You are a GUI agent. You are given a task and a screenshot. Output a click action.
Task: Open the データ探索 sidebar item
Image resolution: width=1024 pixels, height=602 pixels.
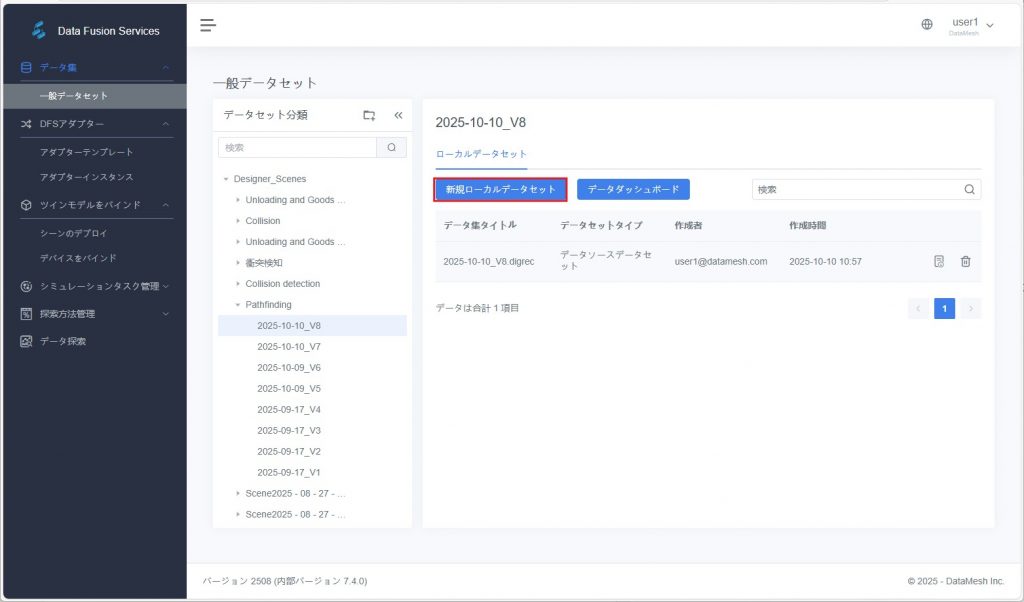62,341
